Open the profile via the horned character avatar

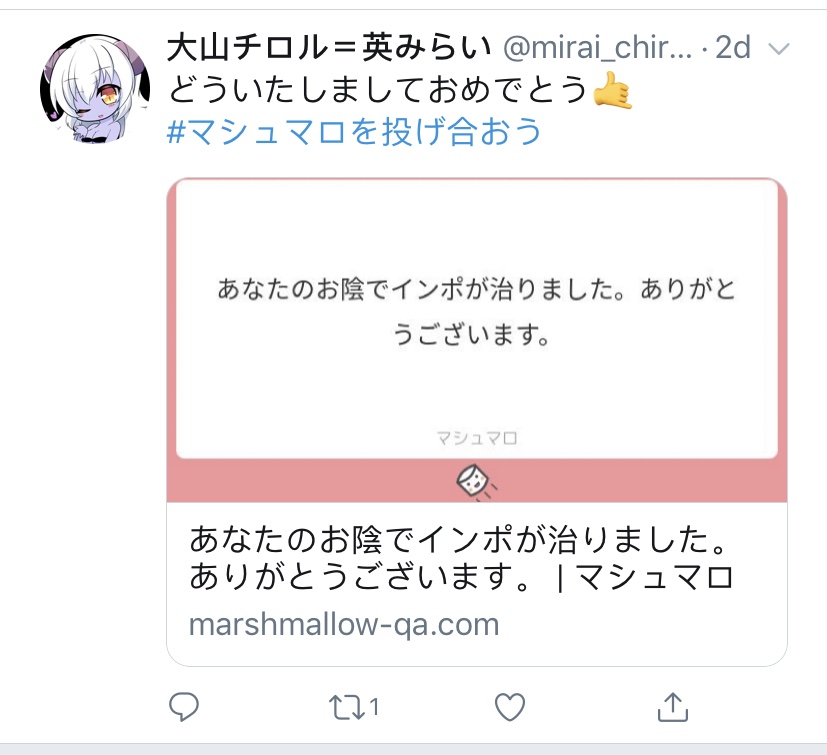coord(95,89)
